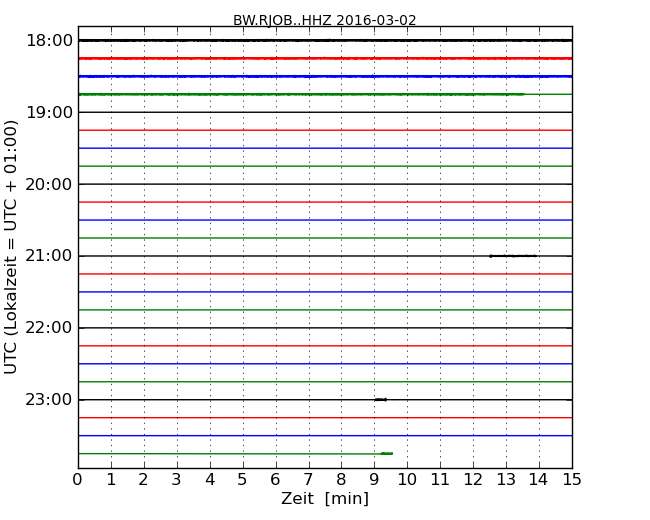Click the thick blue seismogram trace
Viewport: 650px width, 520px height.
(x=325, y=76)
